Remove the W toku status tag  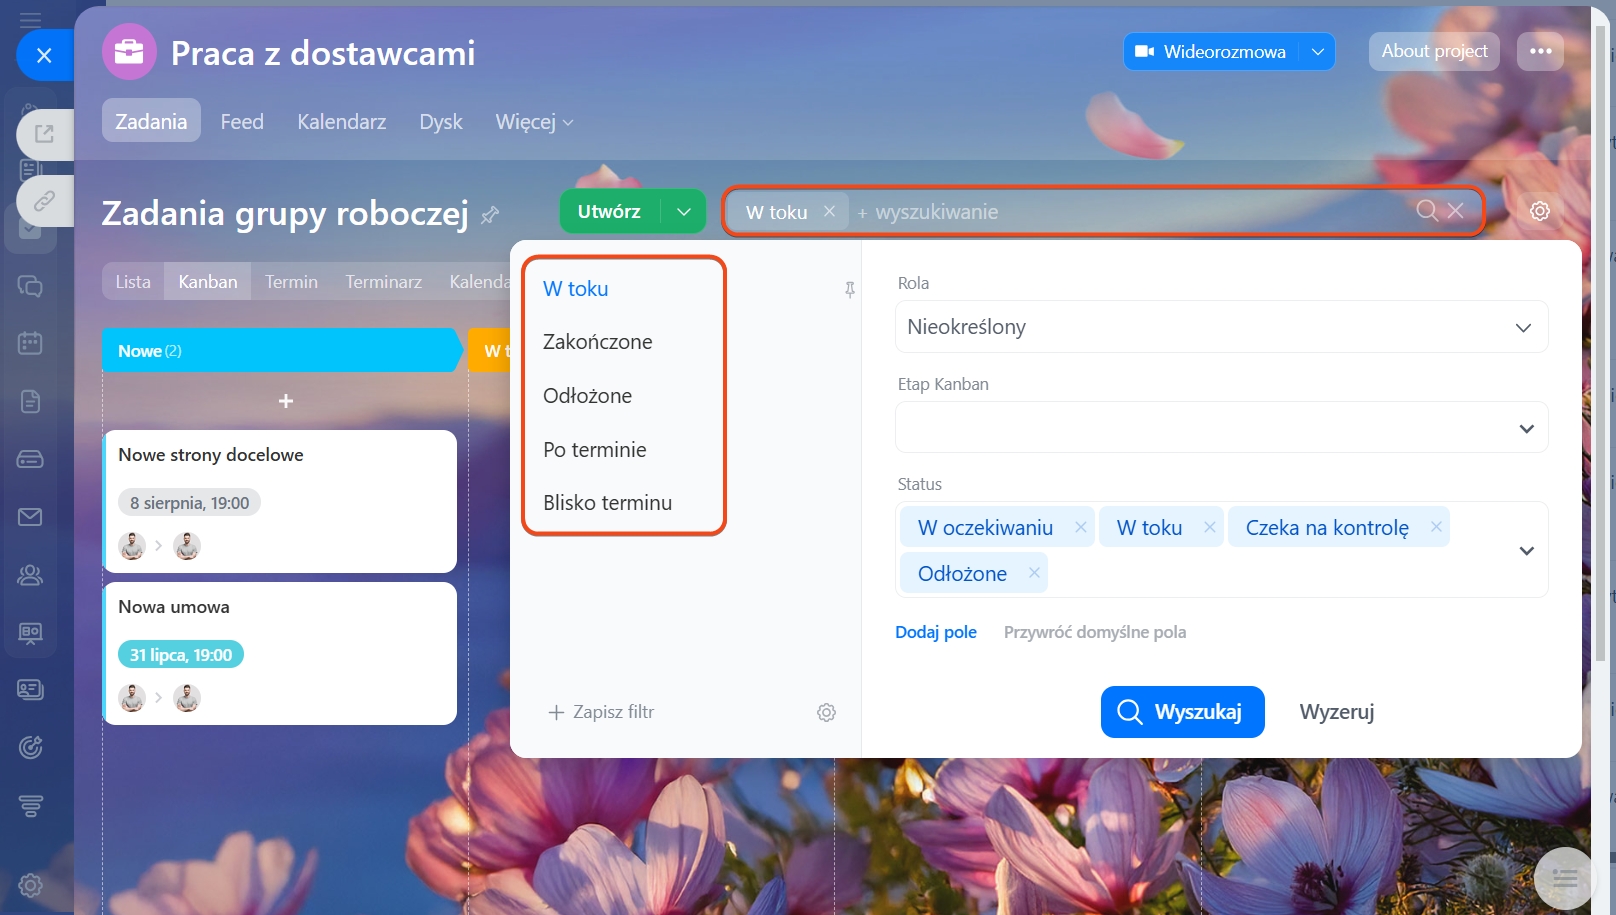[x=1210, y=527]
